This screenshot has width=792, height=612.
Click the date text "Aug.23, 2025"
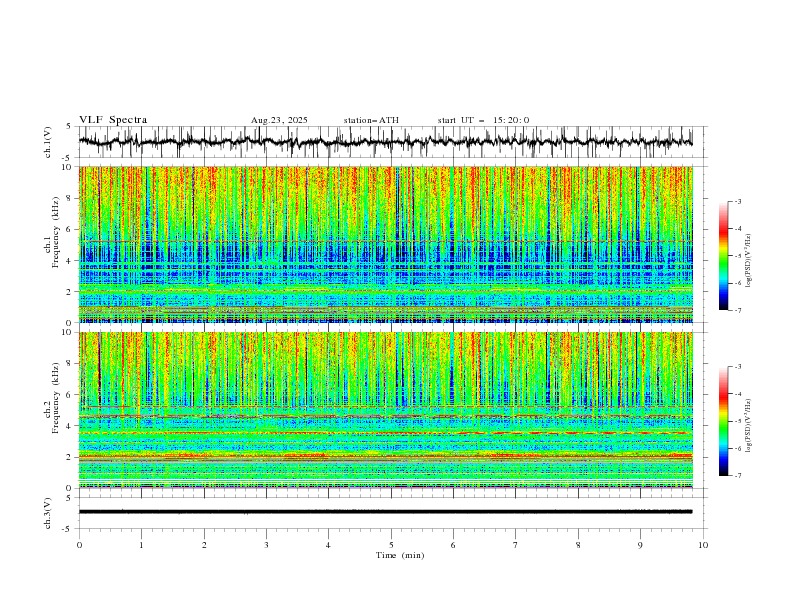tap(279, 120)
